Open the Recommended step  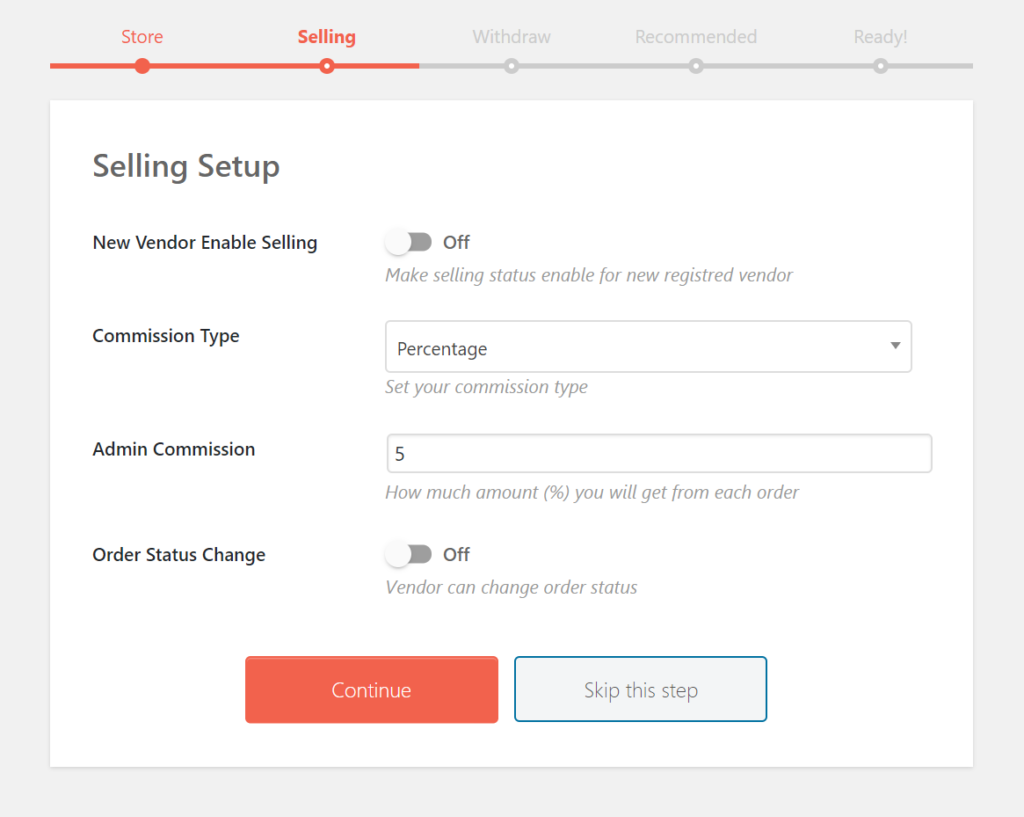coord(696,37)
